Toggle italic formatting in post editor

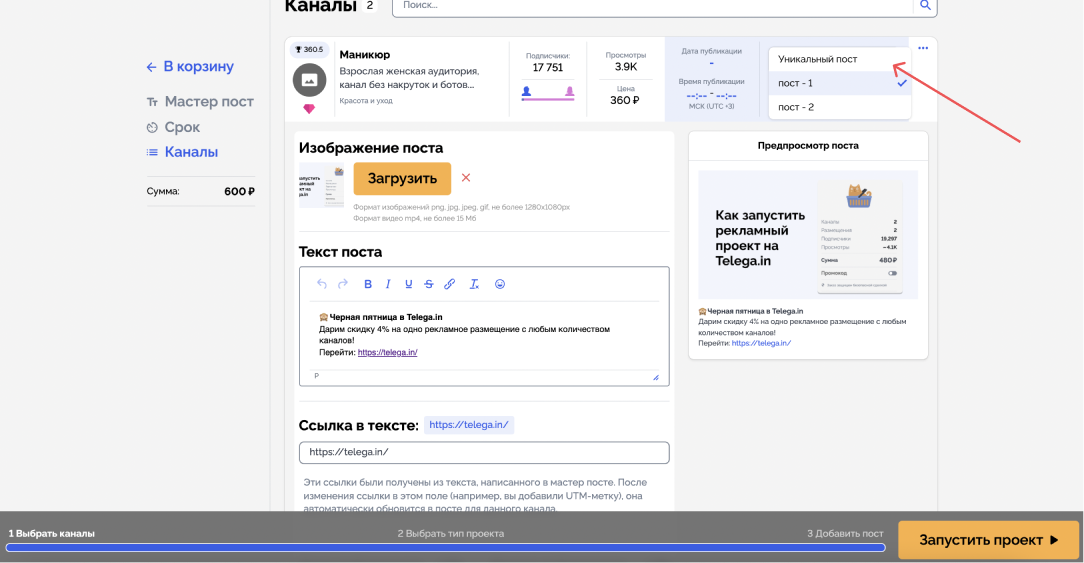388,284
